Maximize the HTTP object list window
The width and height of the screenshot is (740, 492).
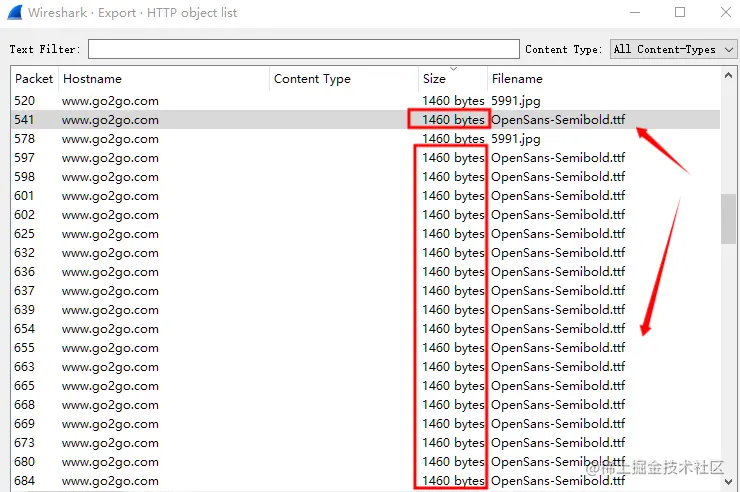click(680, 12)
